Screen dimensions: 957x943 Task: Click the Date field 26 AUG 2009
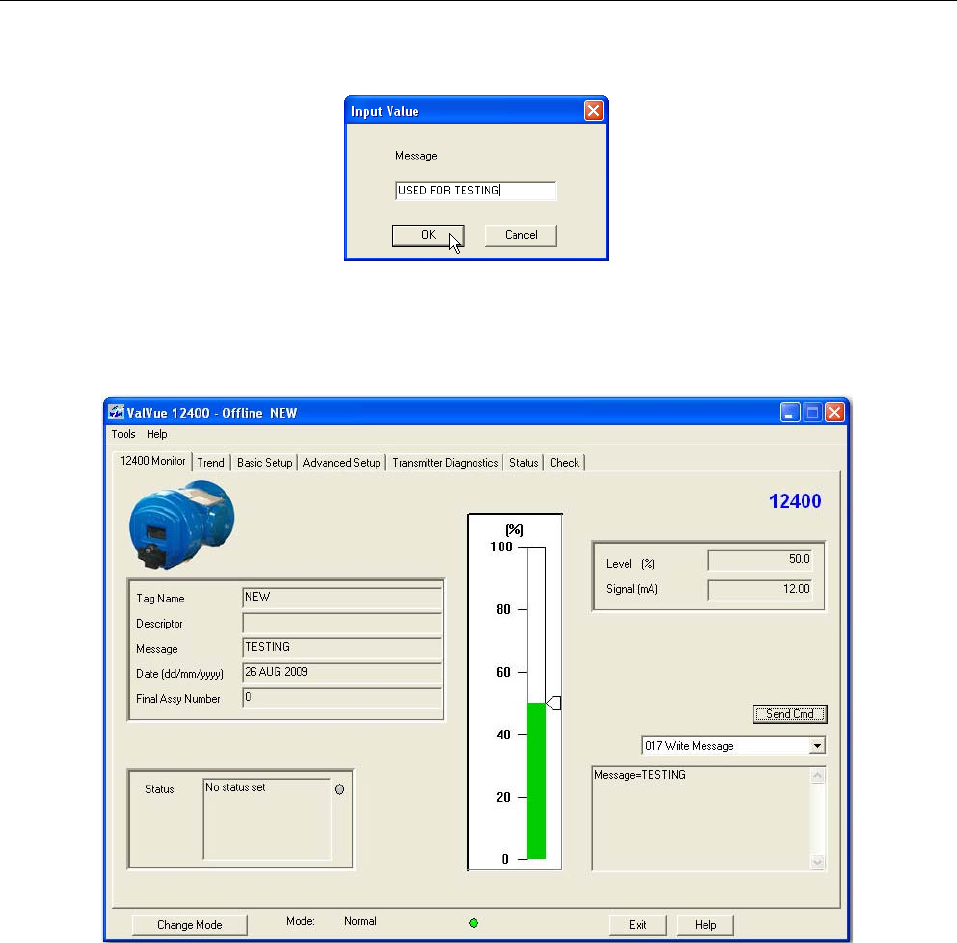(342, 673)
